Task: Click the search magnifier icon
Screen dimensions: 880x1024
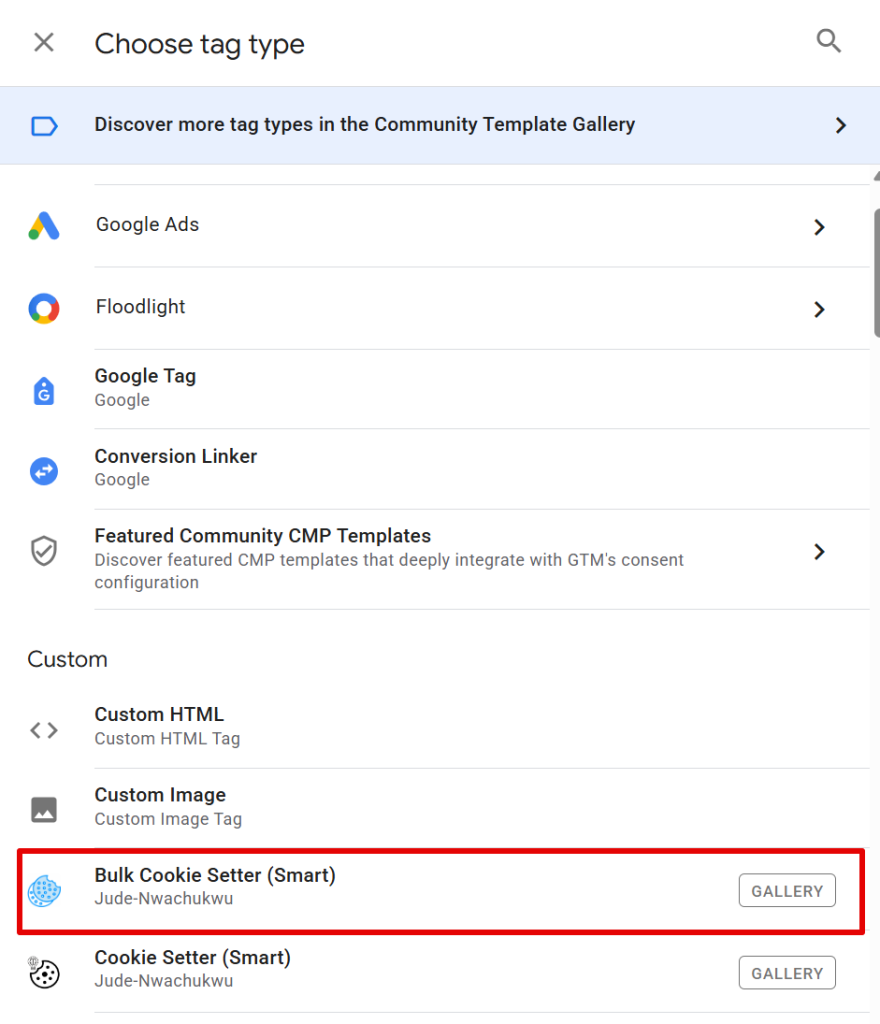Action: click(x=828, y=41)
